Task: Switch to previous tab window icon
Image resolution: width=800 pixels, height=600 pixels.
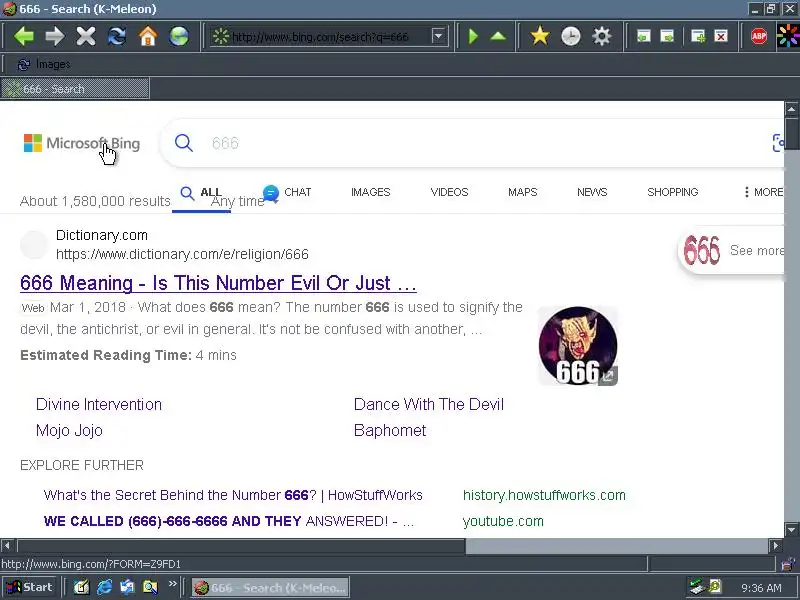Action: (x=644, y=36)
